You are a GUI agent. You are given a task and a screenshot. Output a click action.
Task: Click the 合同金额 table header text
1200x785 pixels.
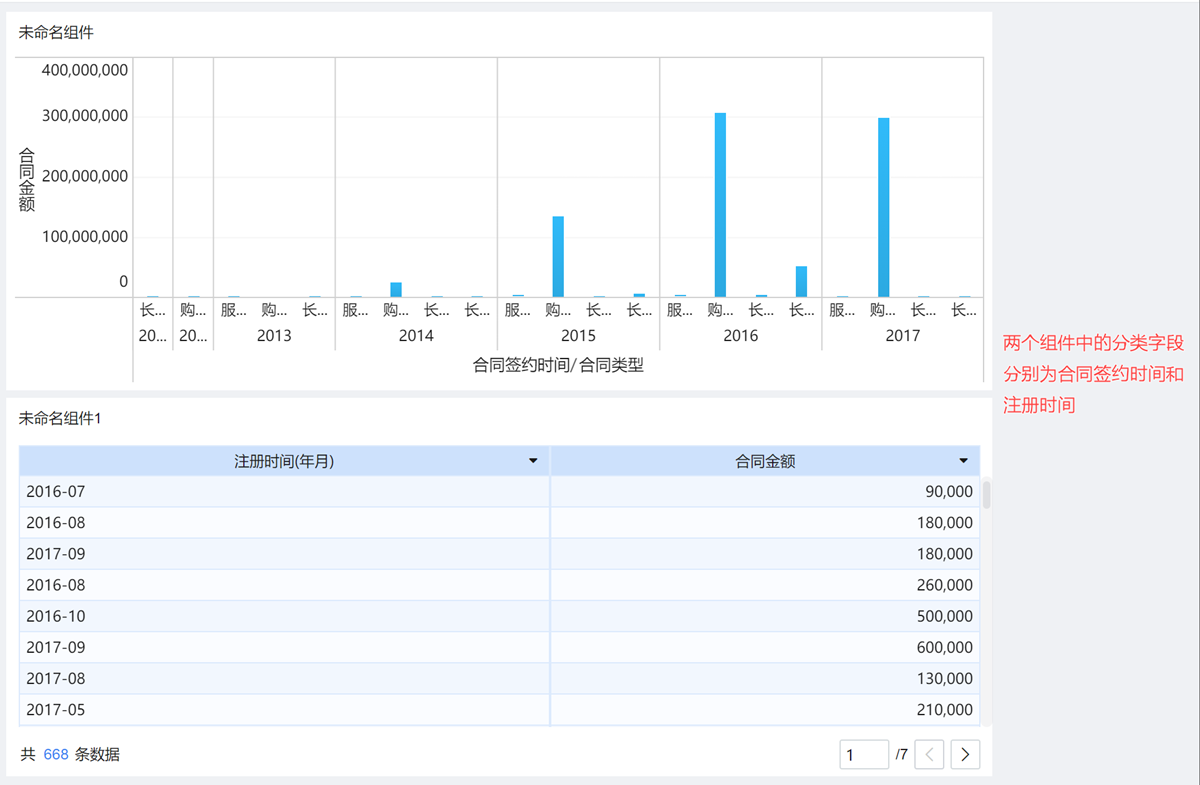765,461
